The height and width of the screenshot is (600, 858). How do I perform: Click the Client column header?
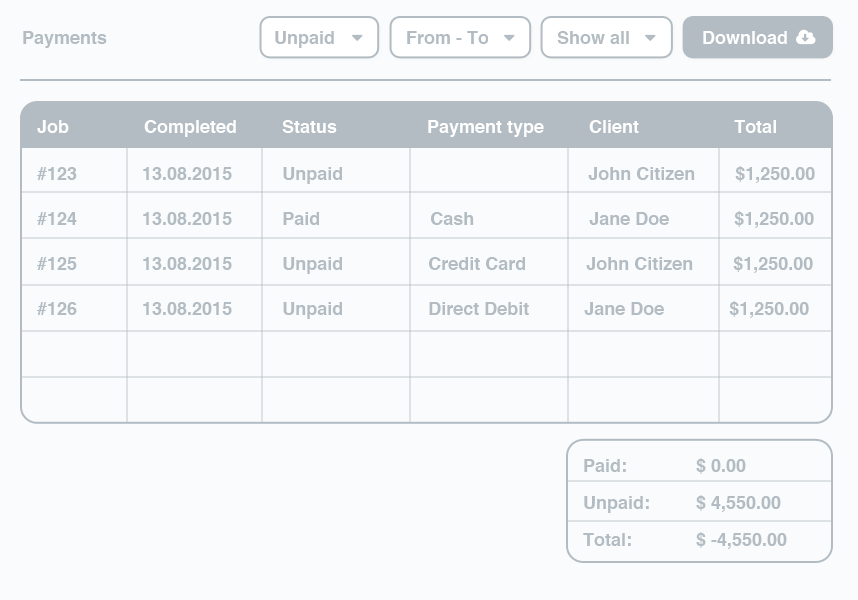point(614,127)
